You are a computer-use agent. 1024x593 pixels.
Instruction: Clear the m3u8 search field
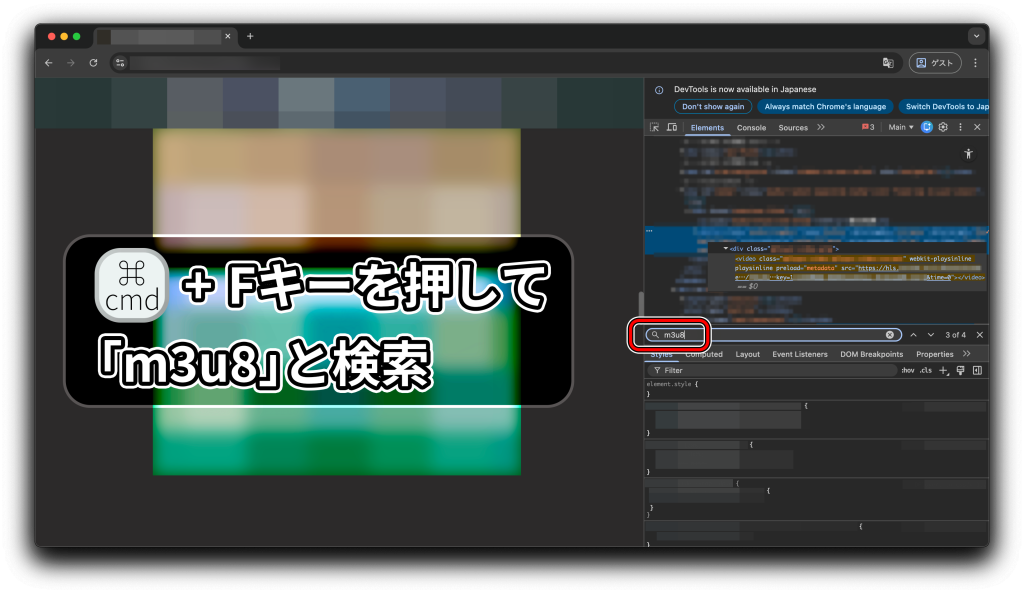click(890, 335)
